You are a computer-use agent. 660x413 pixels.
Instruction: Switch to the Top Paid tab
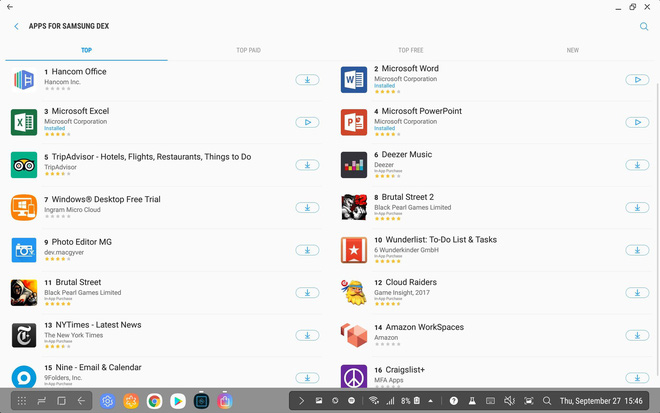[x=248, y=50]
